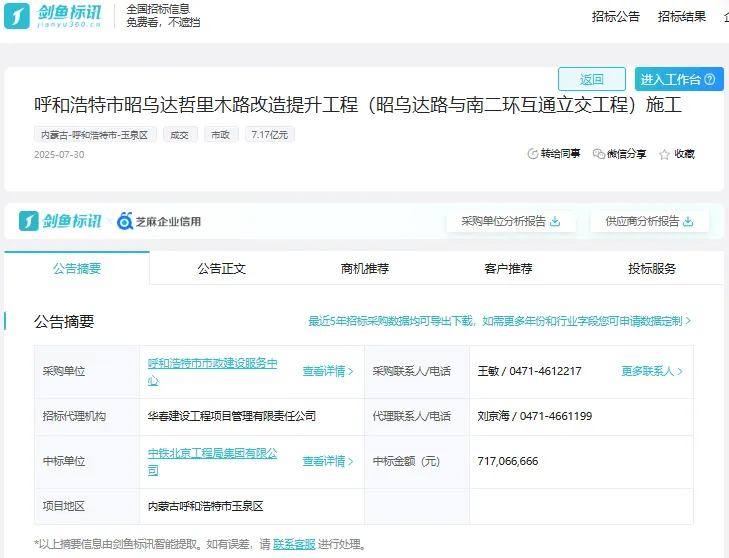Open 招标结果 in top navigation
Screen dimensions: 729x558
tap(682, 16)
